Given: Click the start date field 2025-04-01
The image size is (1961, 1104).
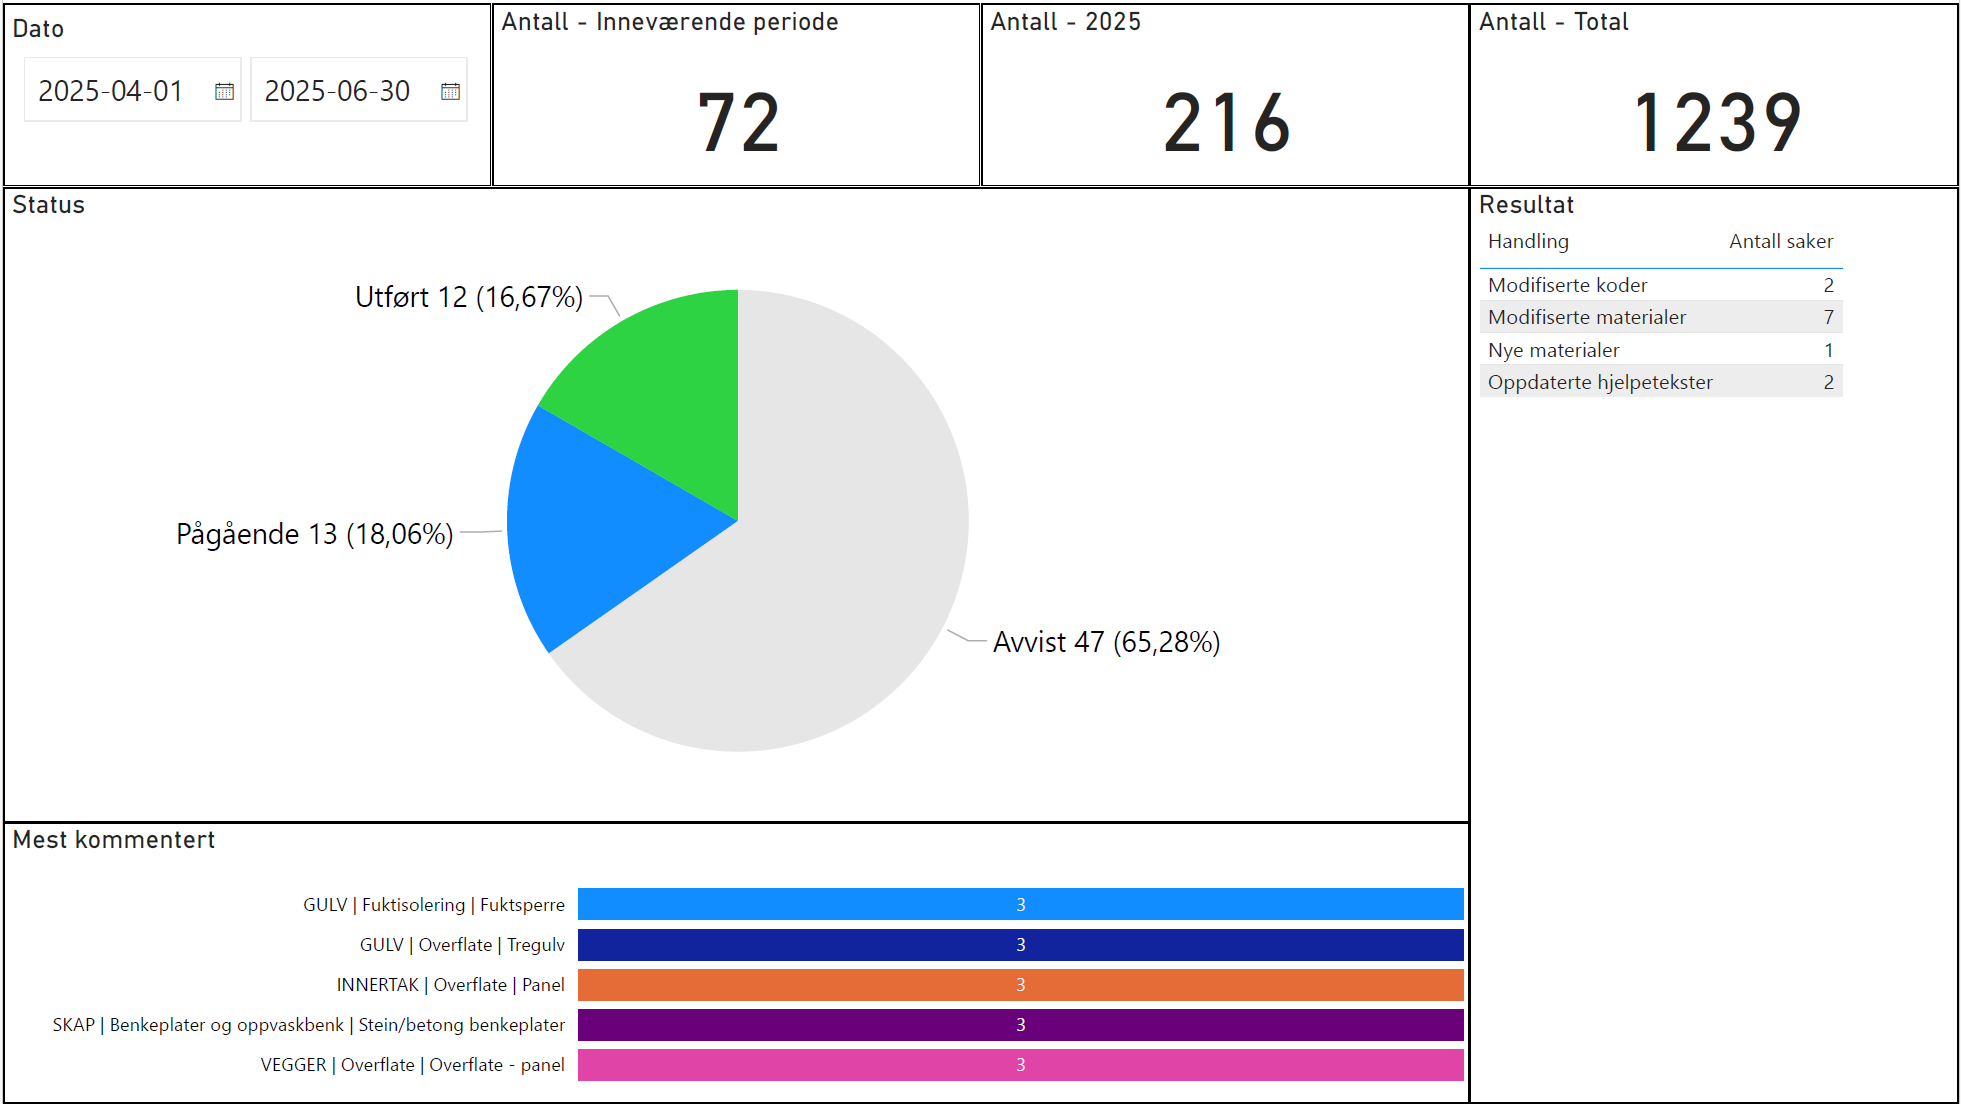Looking at the screenshot, I should 111,91.
